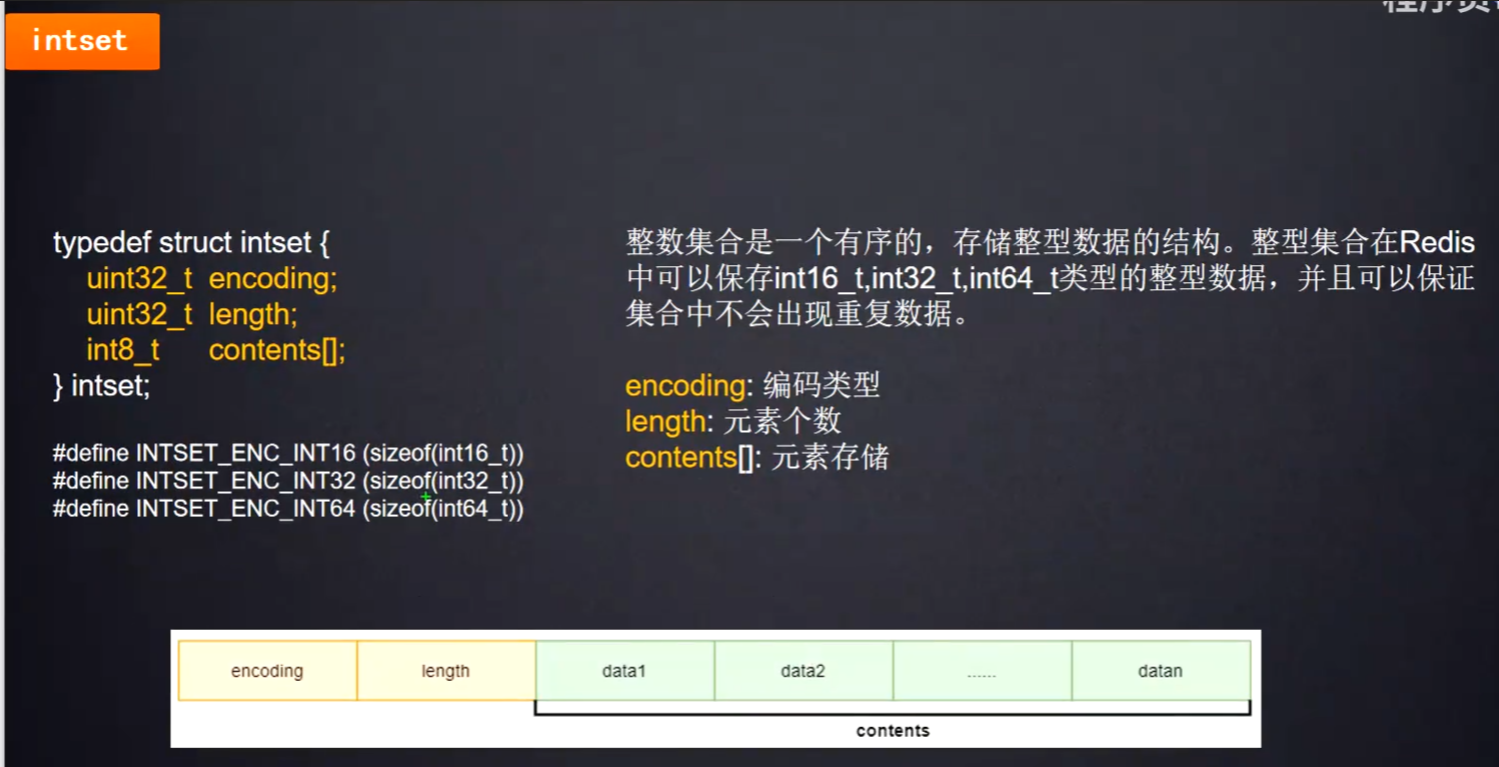Click the INTSET_ENC_INT64 define line
Image resolution: width=1499 pixels, height=767 pixels.
pos(288,509)
